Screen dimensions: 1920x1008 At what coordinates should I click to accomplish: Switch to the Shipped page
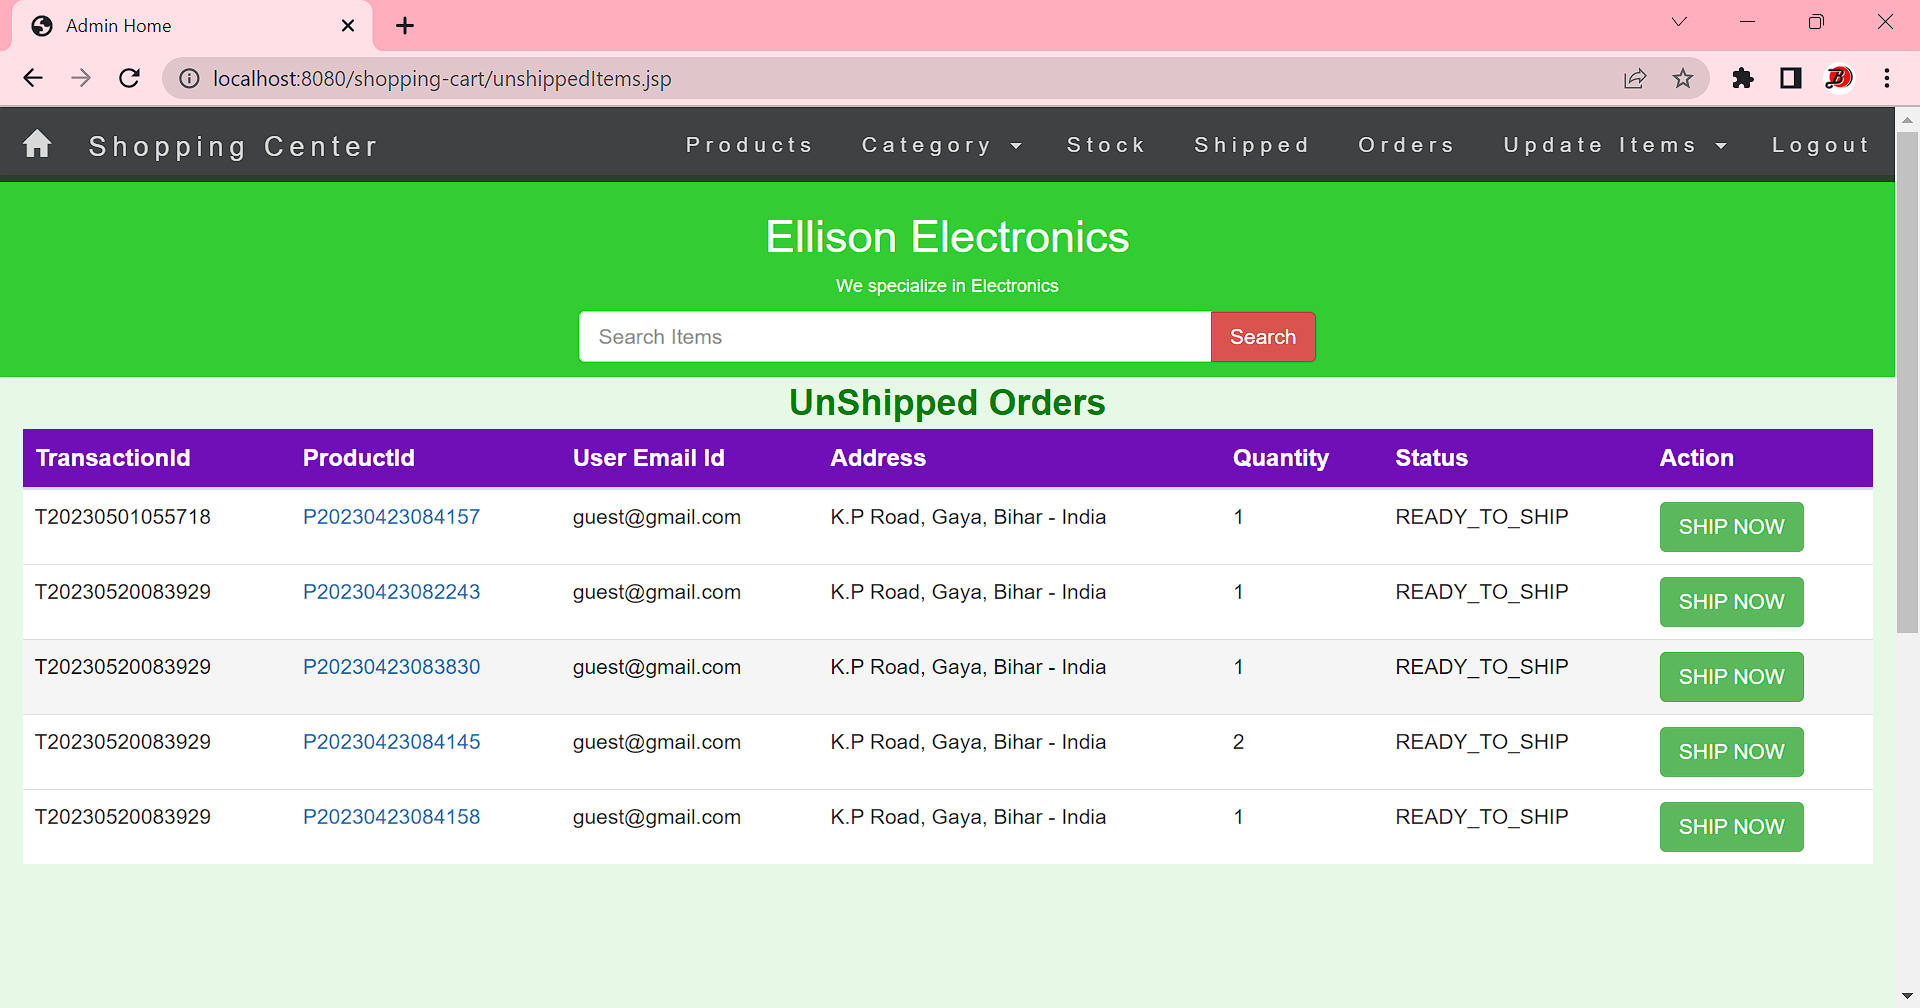tap(1252, 145)
